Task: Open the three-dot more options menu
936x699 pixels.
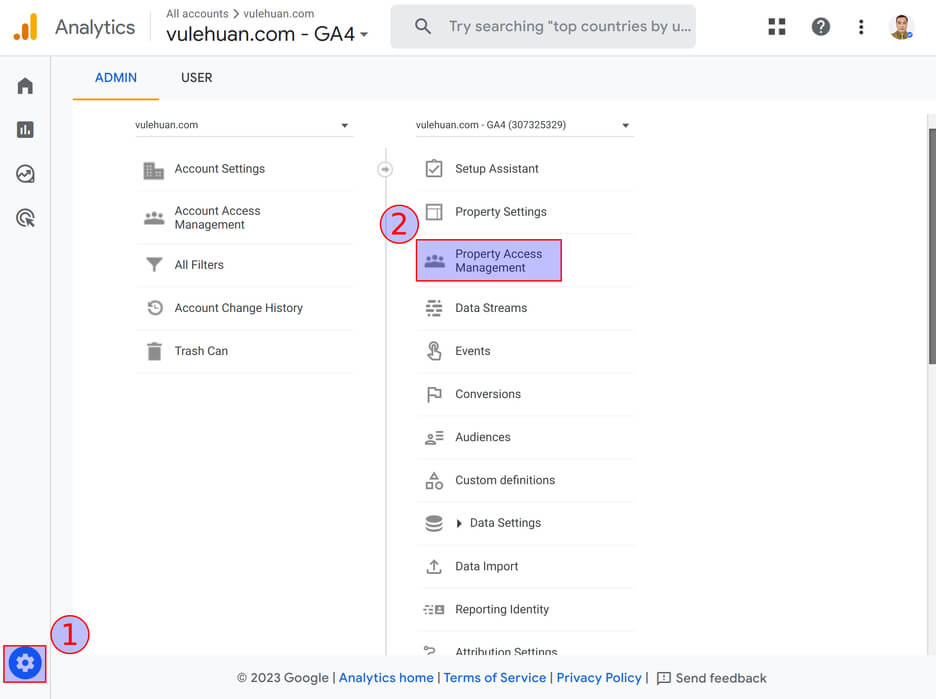Action: coord(861,27)
